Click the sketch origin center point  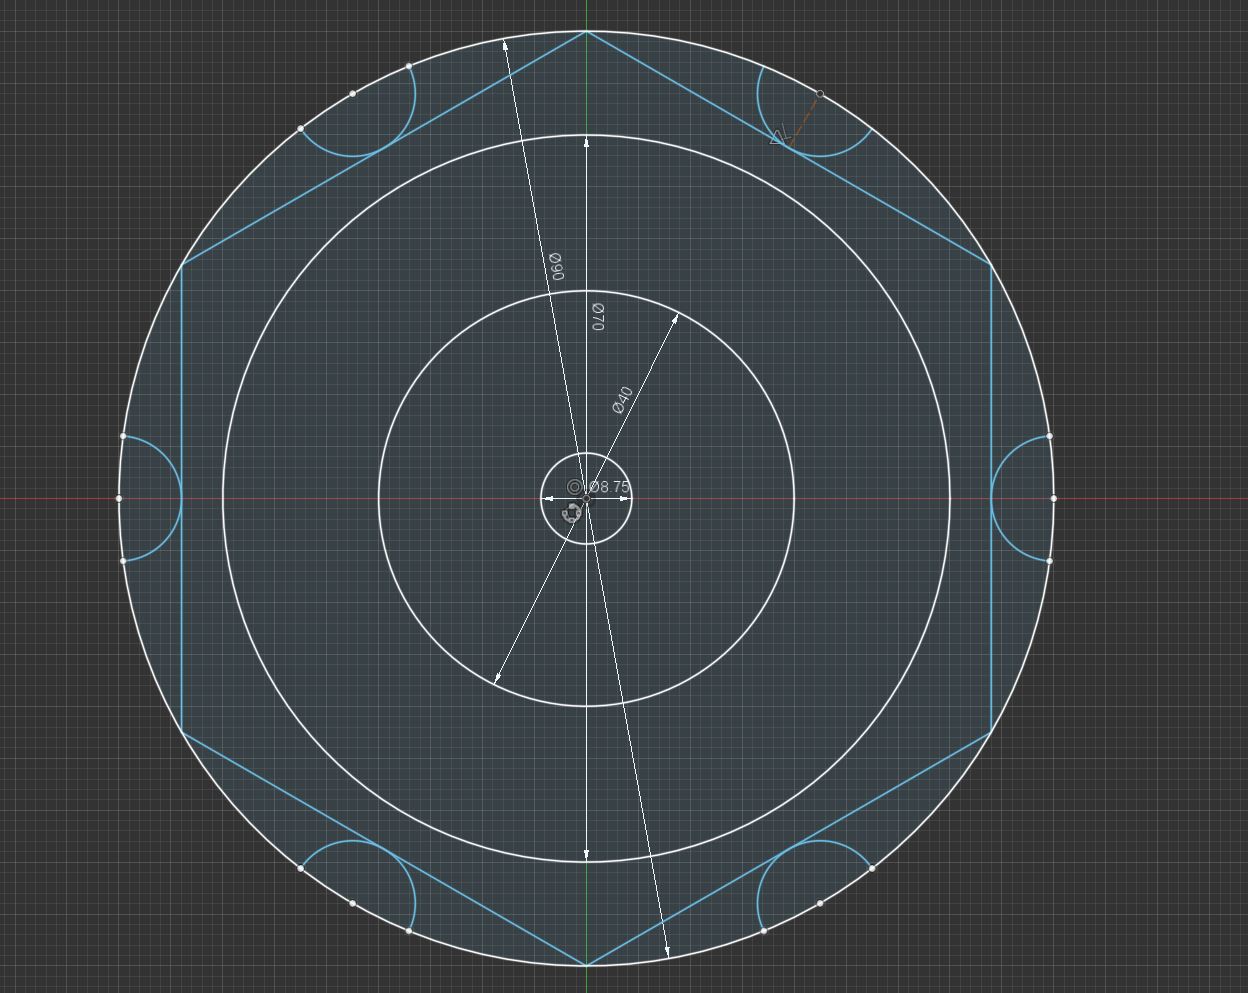586,498
